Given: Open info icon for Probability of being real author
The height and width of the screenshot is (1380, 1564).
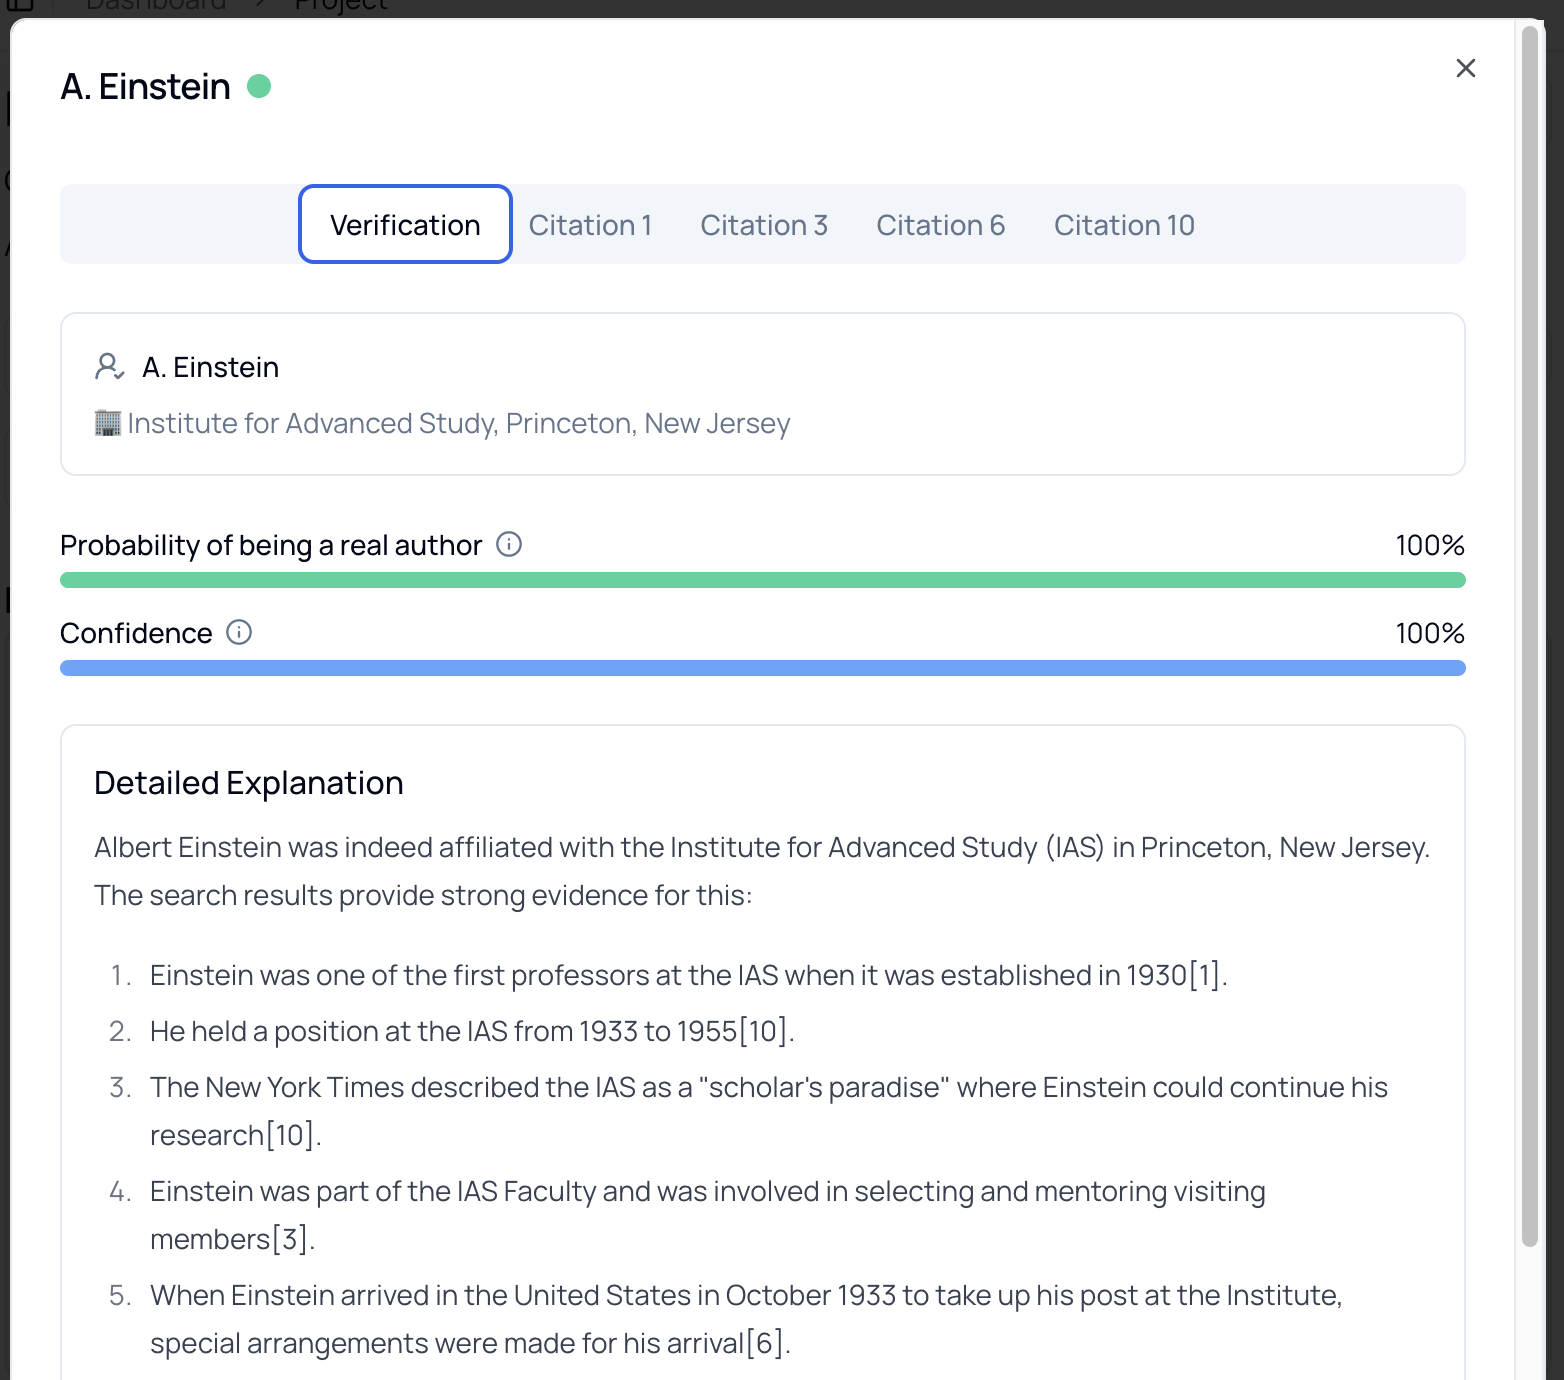Looking at the screenshot, I should (x=509, y=545).
